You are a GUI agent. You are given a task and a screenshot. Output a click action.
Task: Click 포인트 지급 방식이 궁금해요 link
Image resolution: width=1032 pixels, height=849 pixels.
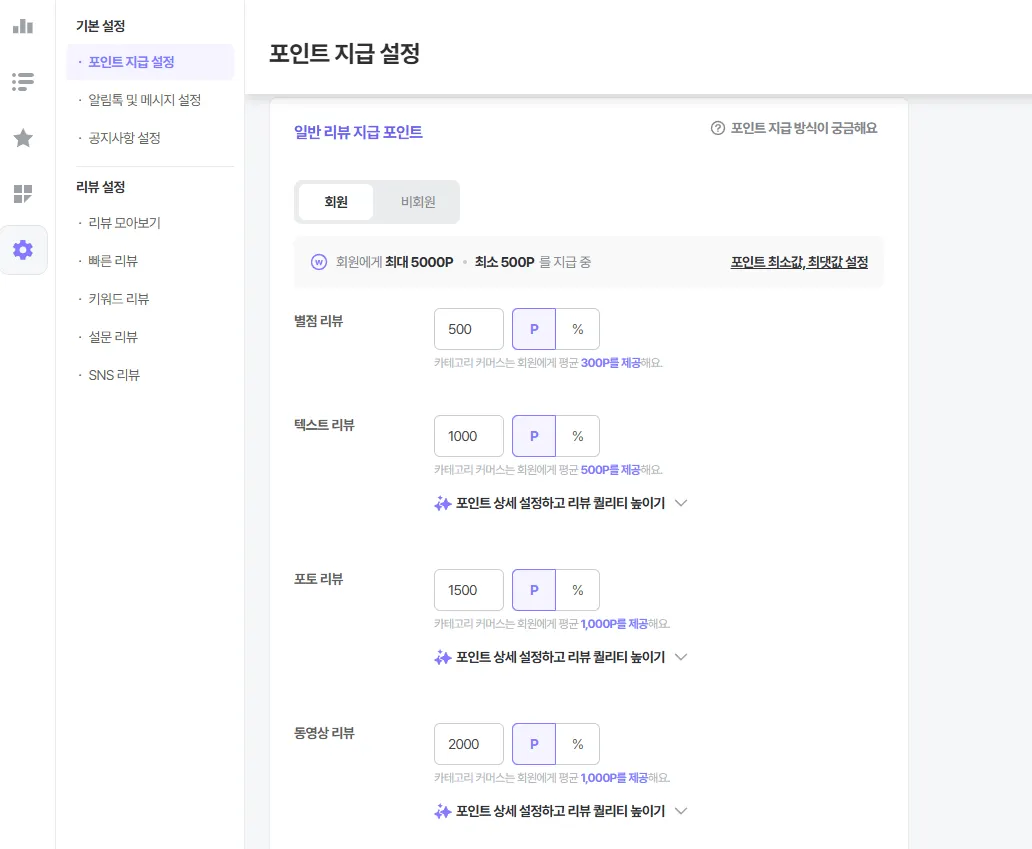(803, 128)
